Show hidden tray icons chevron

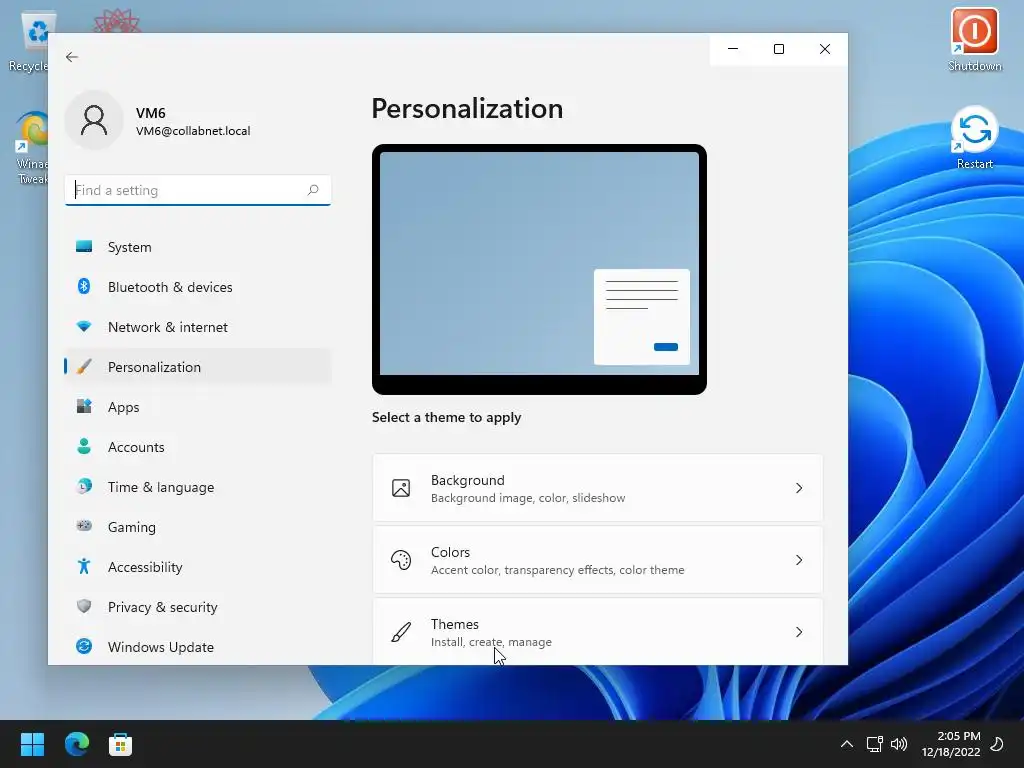click(x=847, y=744)
